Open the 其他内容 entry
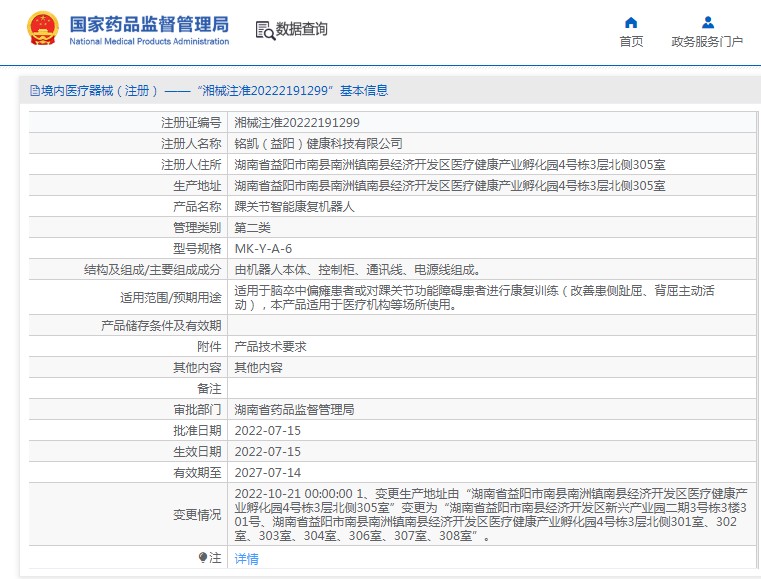Image resolution: width=761 pixels, height=579 pixels. (x=258, y=367)
